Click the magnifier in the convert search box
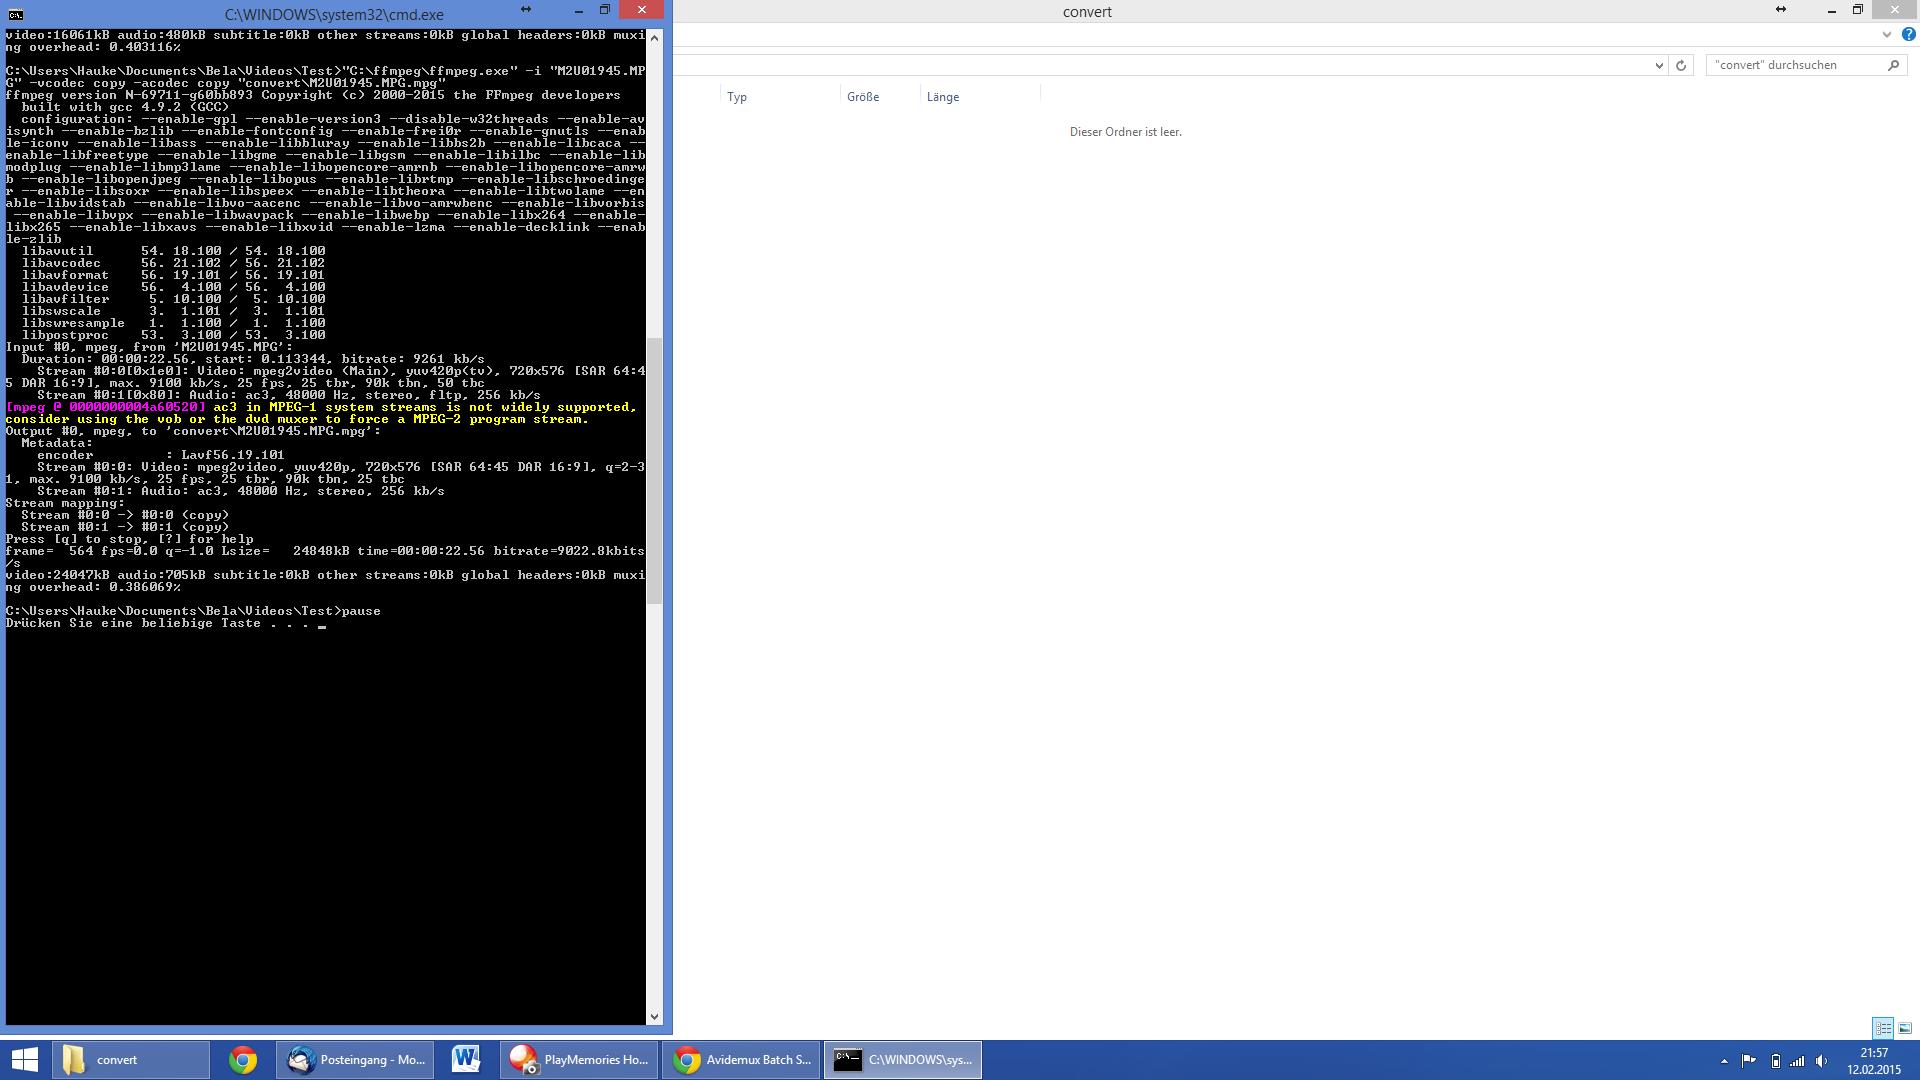The image size is (1920, 1080). tap(1893, 65)
